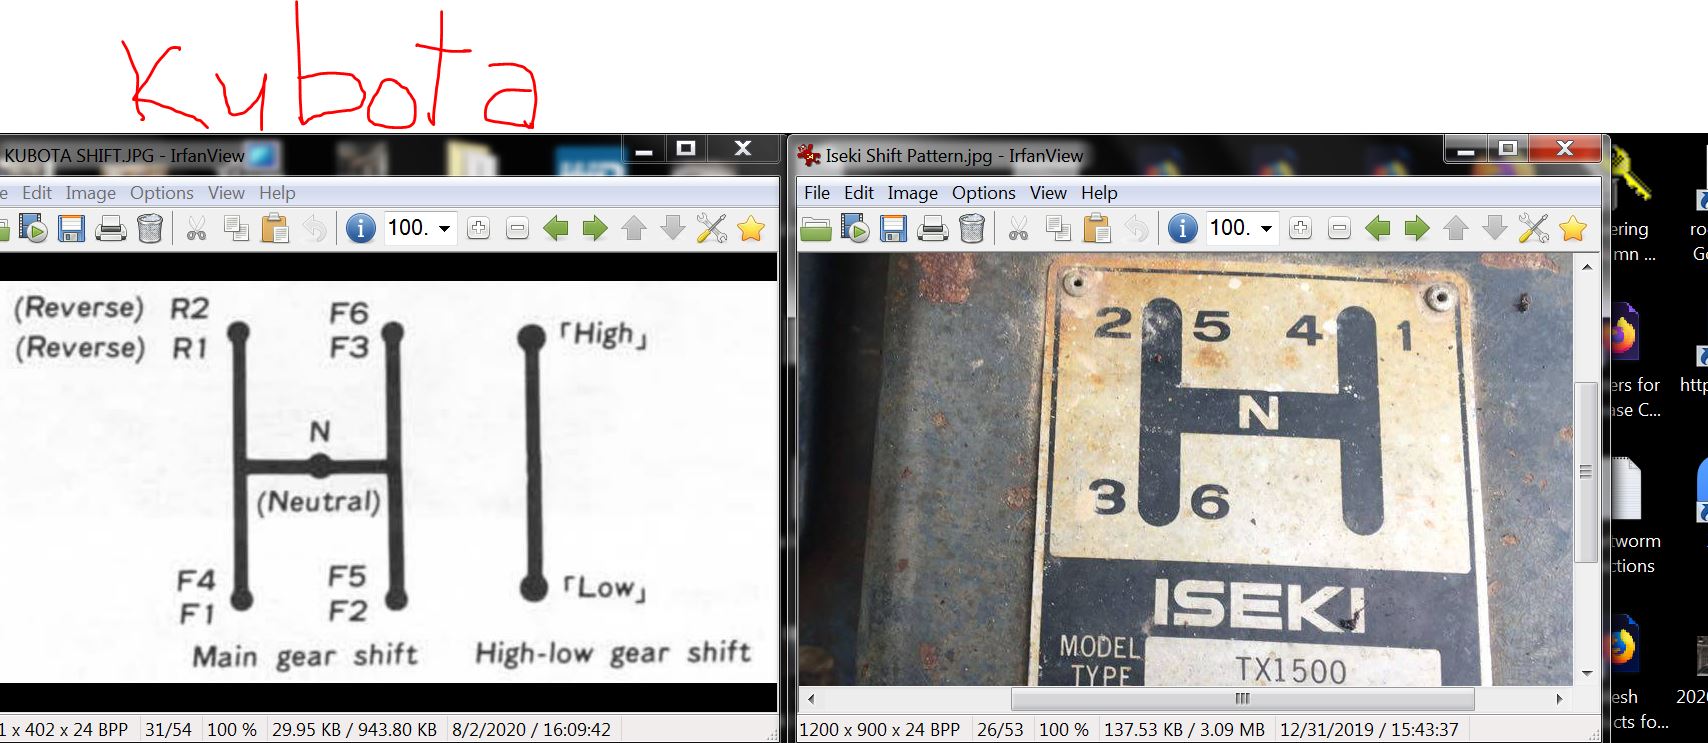Image resolution: width=1708 pixels, height=743 pixels.
Task: Expand zoom percentage dropdown in Iseki window
Action: pos(1266,229)
